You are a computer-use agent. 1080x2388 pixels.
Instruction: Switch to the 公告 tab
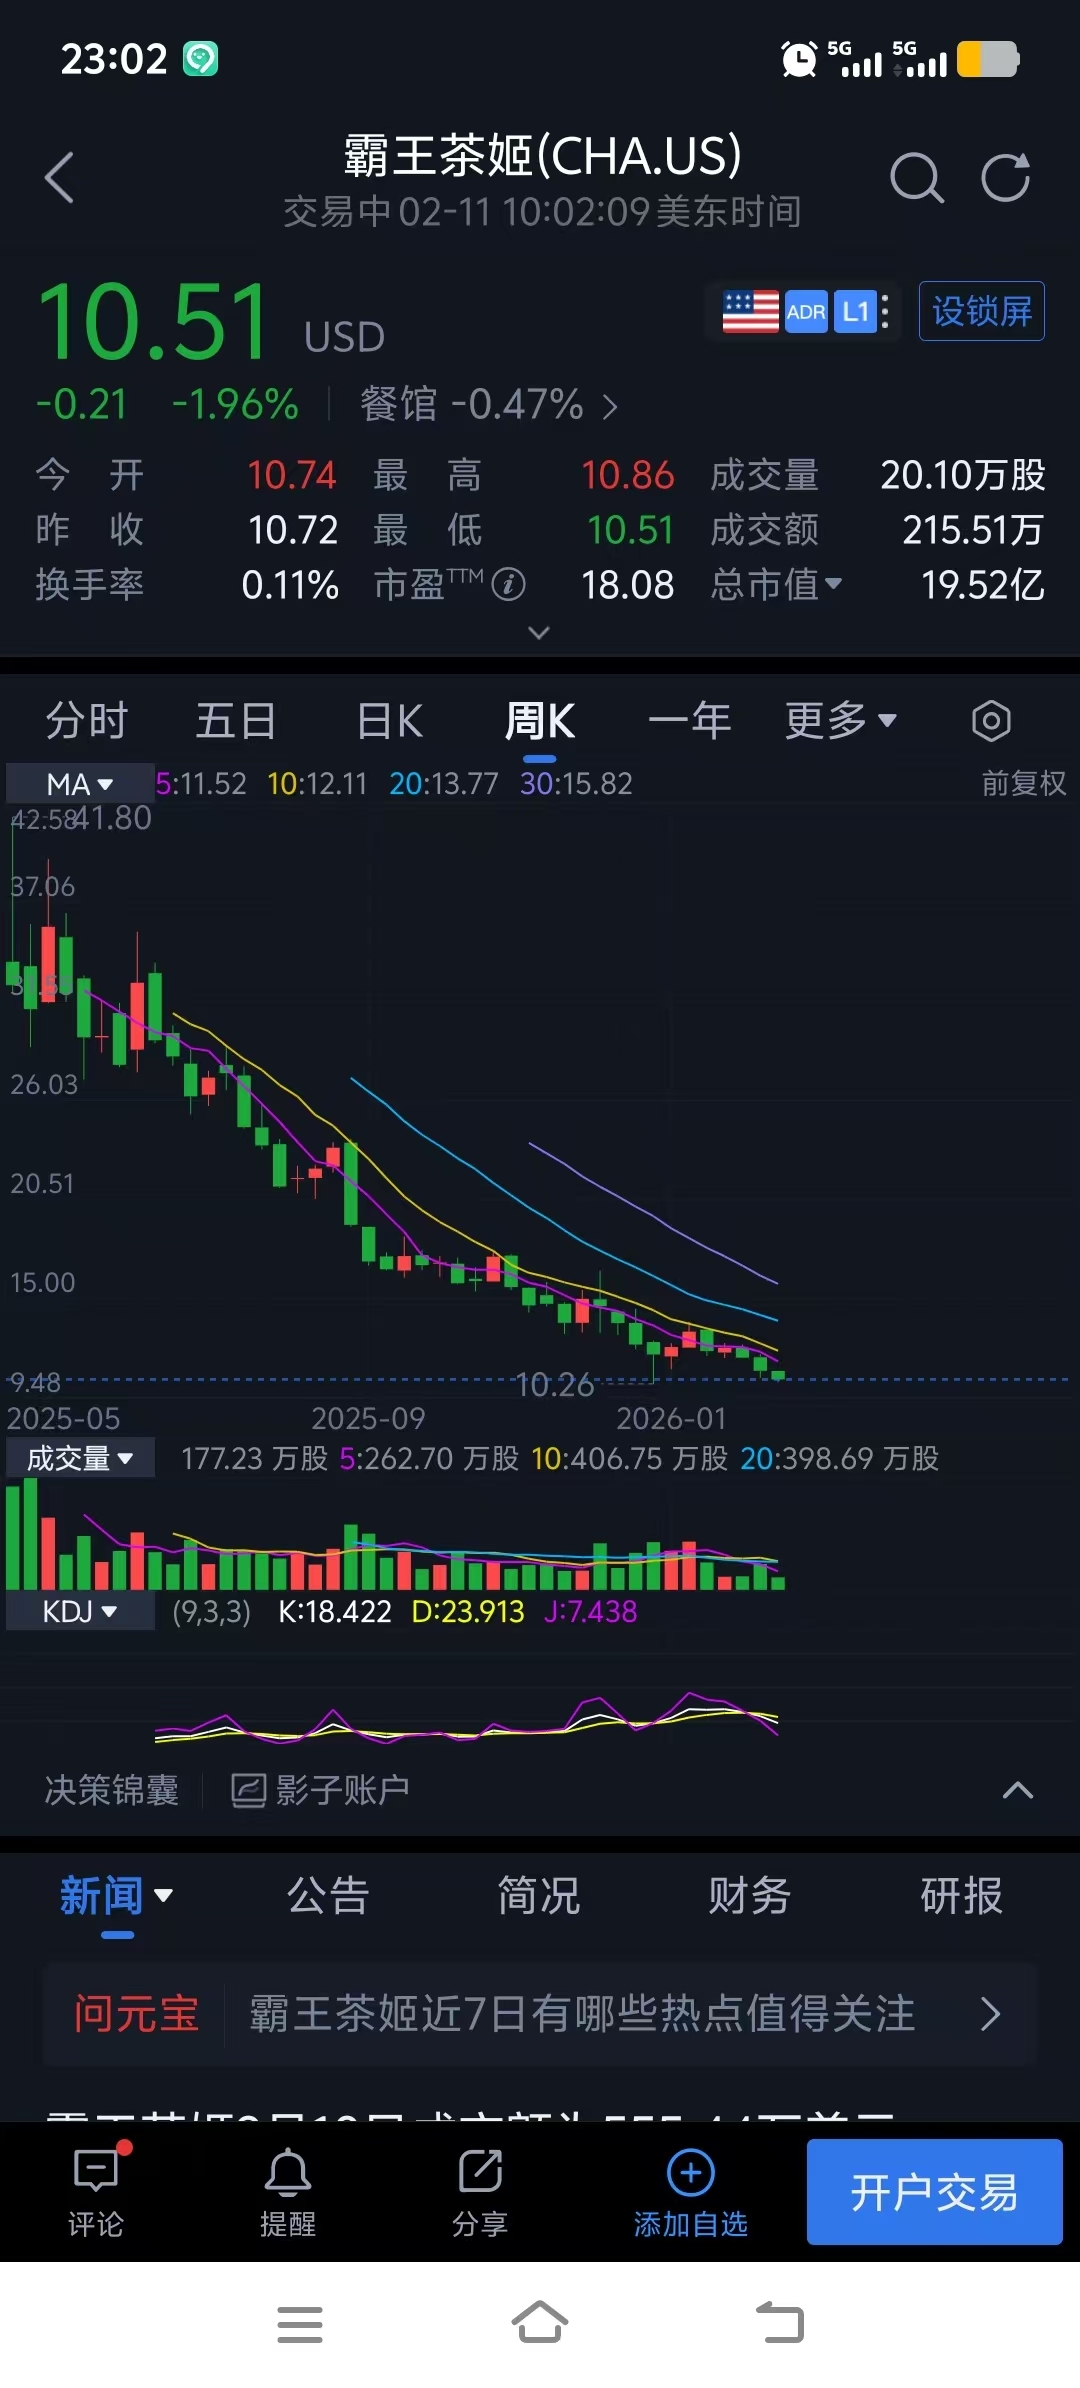point(328,1896)
